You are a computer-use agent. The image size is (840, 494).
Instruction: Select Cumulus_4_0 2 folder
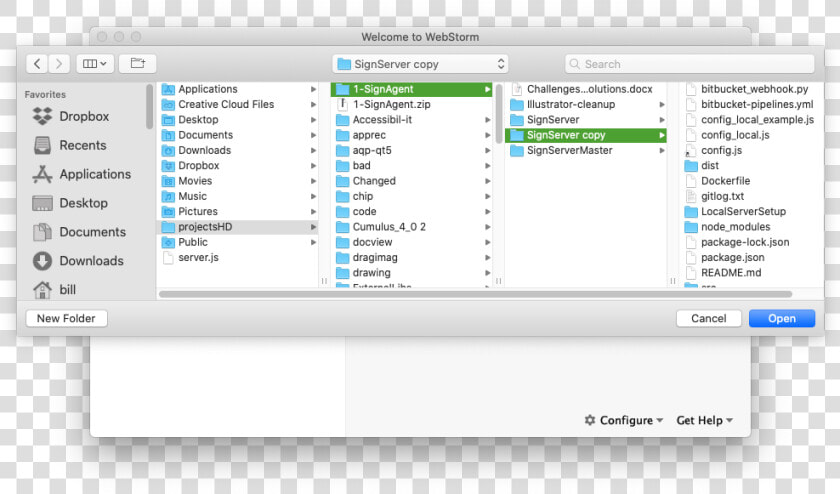411,227
